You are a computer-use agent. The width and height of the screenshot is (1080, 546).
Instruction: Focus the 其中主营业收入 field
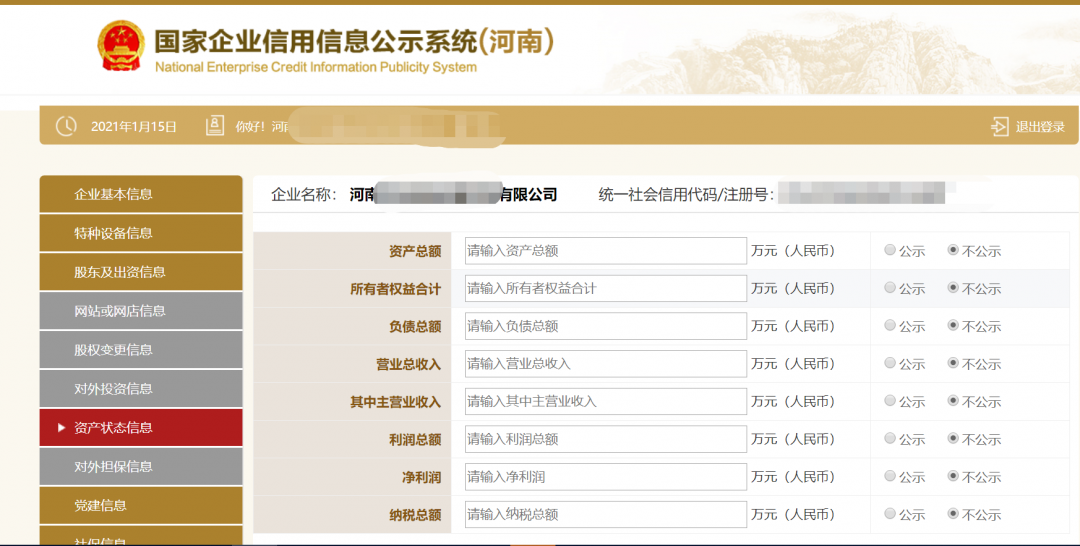click(605, 401)
